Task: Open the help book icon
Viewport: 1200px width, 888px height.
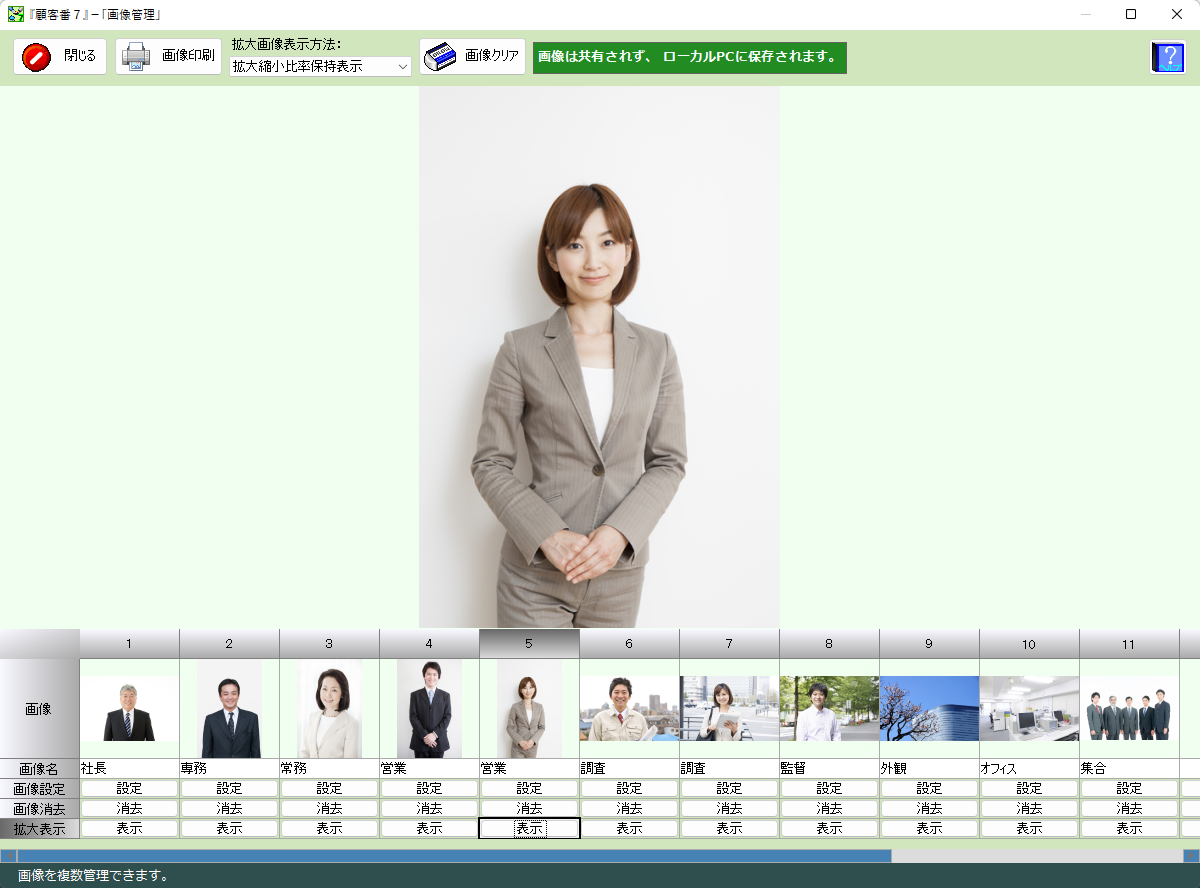Action: [x=1167, y=57]
